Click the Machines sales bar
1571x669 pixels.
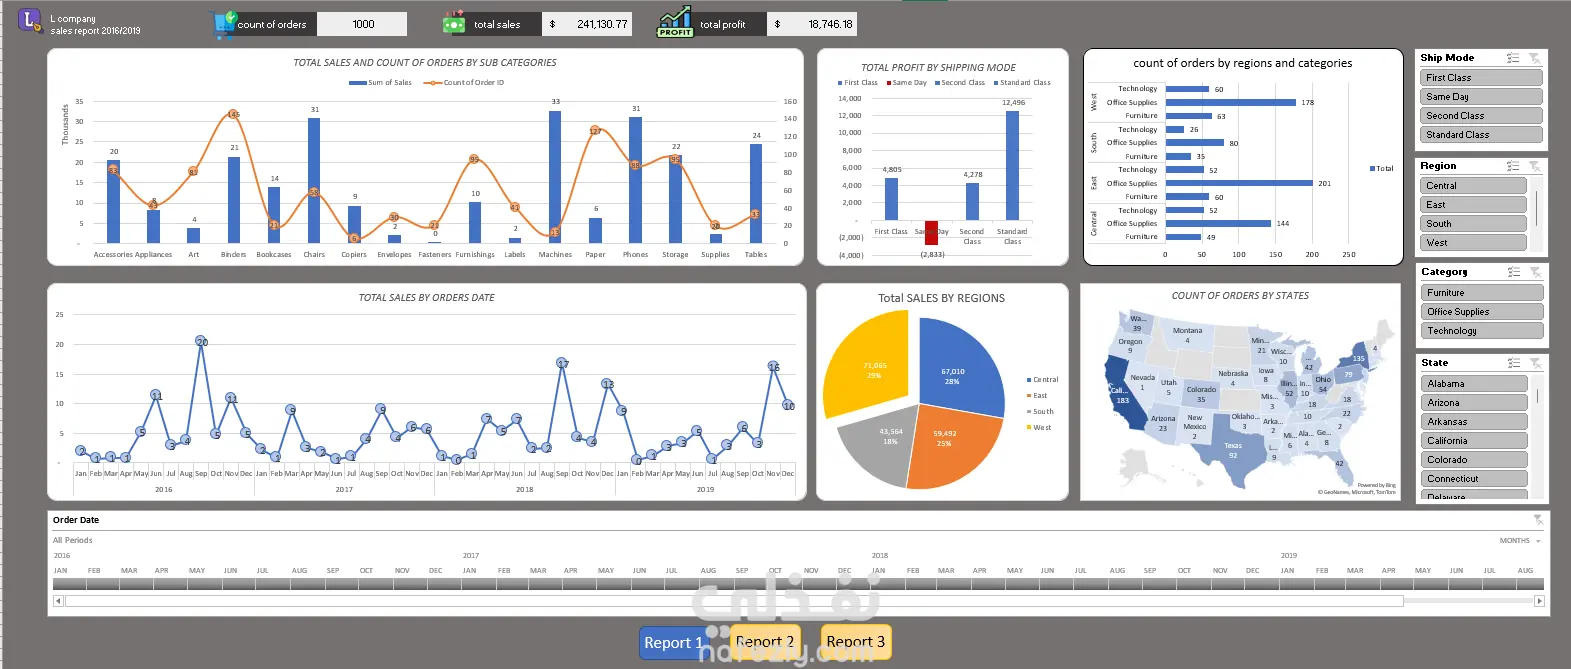tap(555, 177)
